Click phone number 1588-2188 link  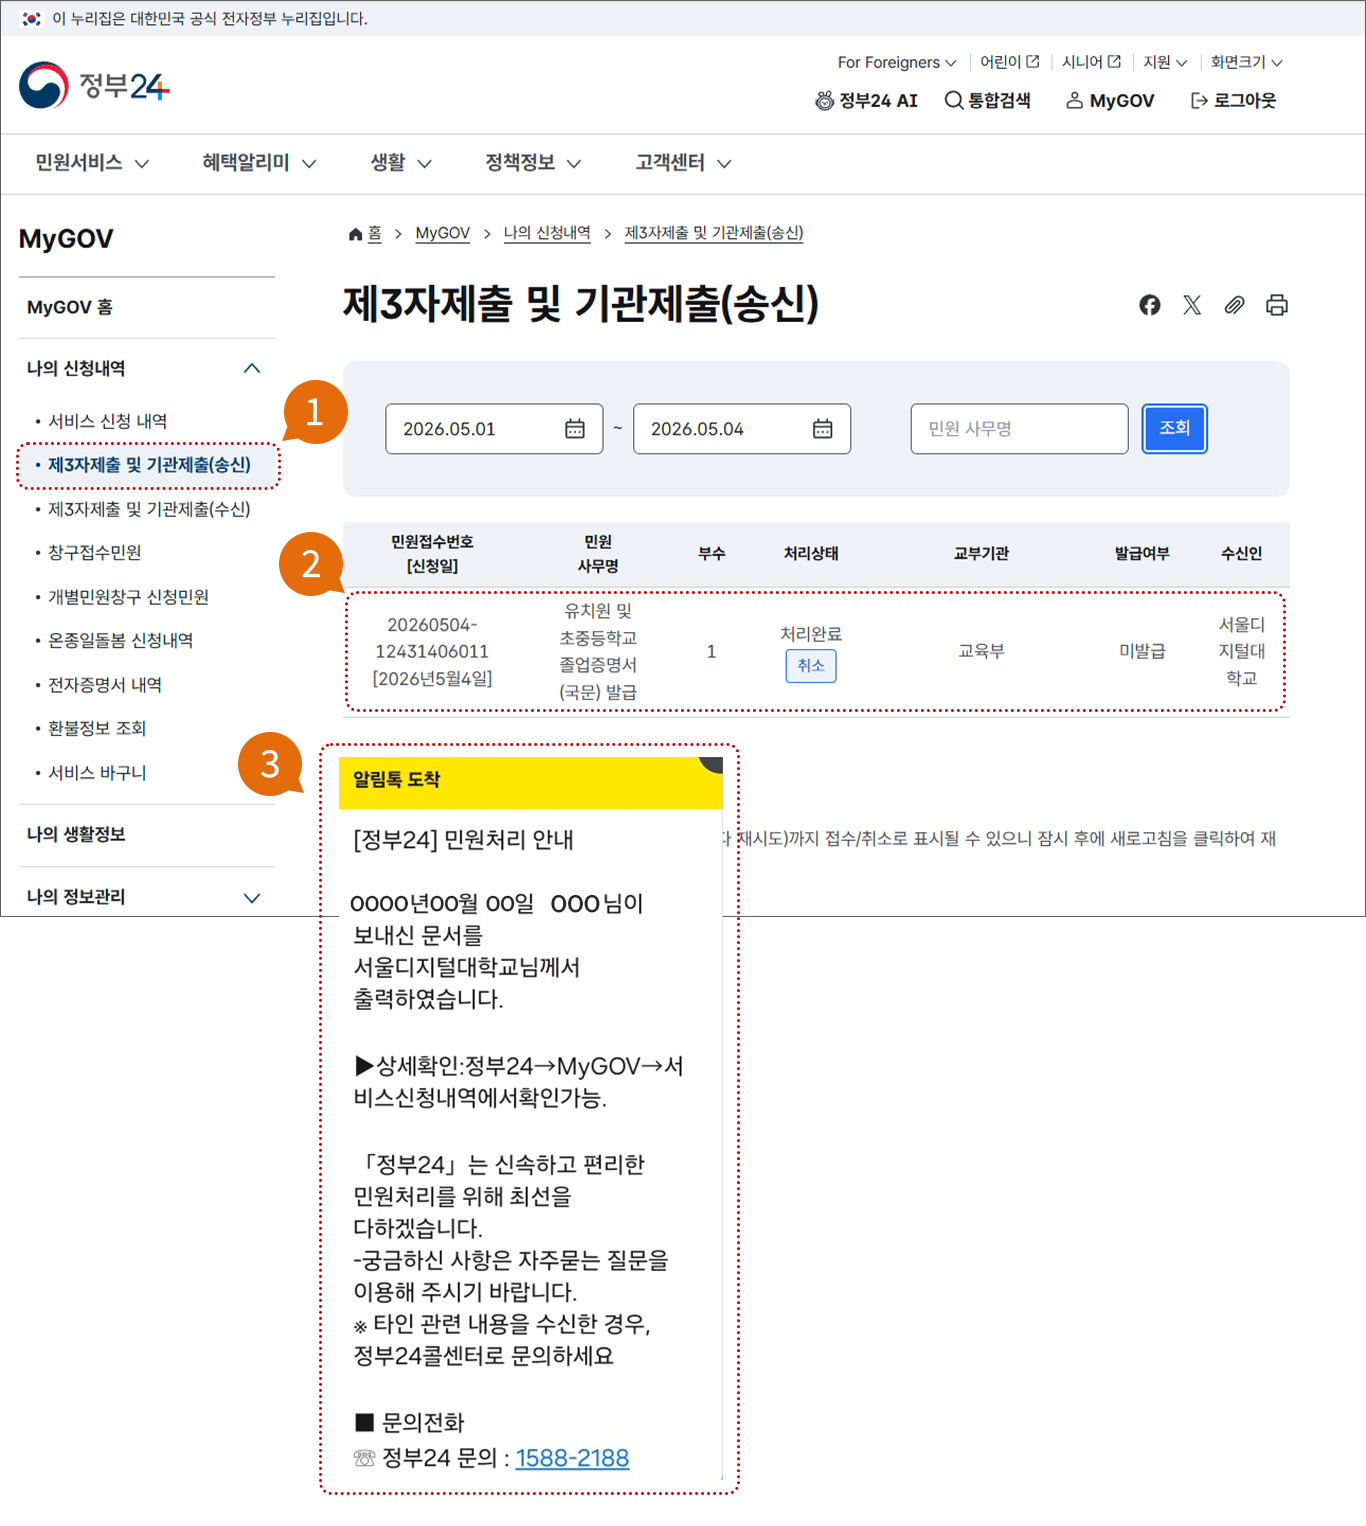pyautogui.click(x=572, y=1459)
